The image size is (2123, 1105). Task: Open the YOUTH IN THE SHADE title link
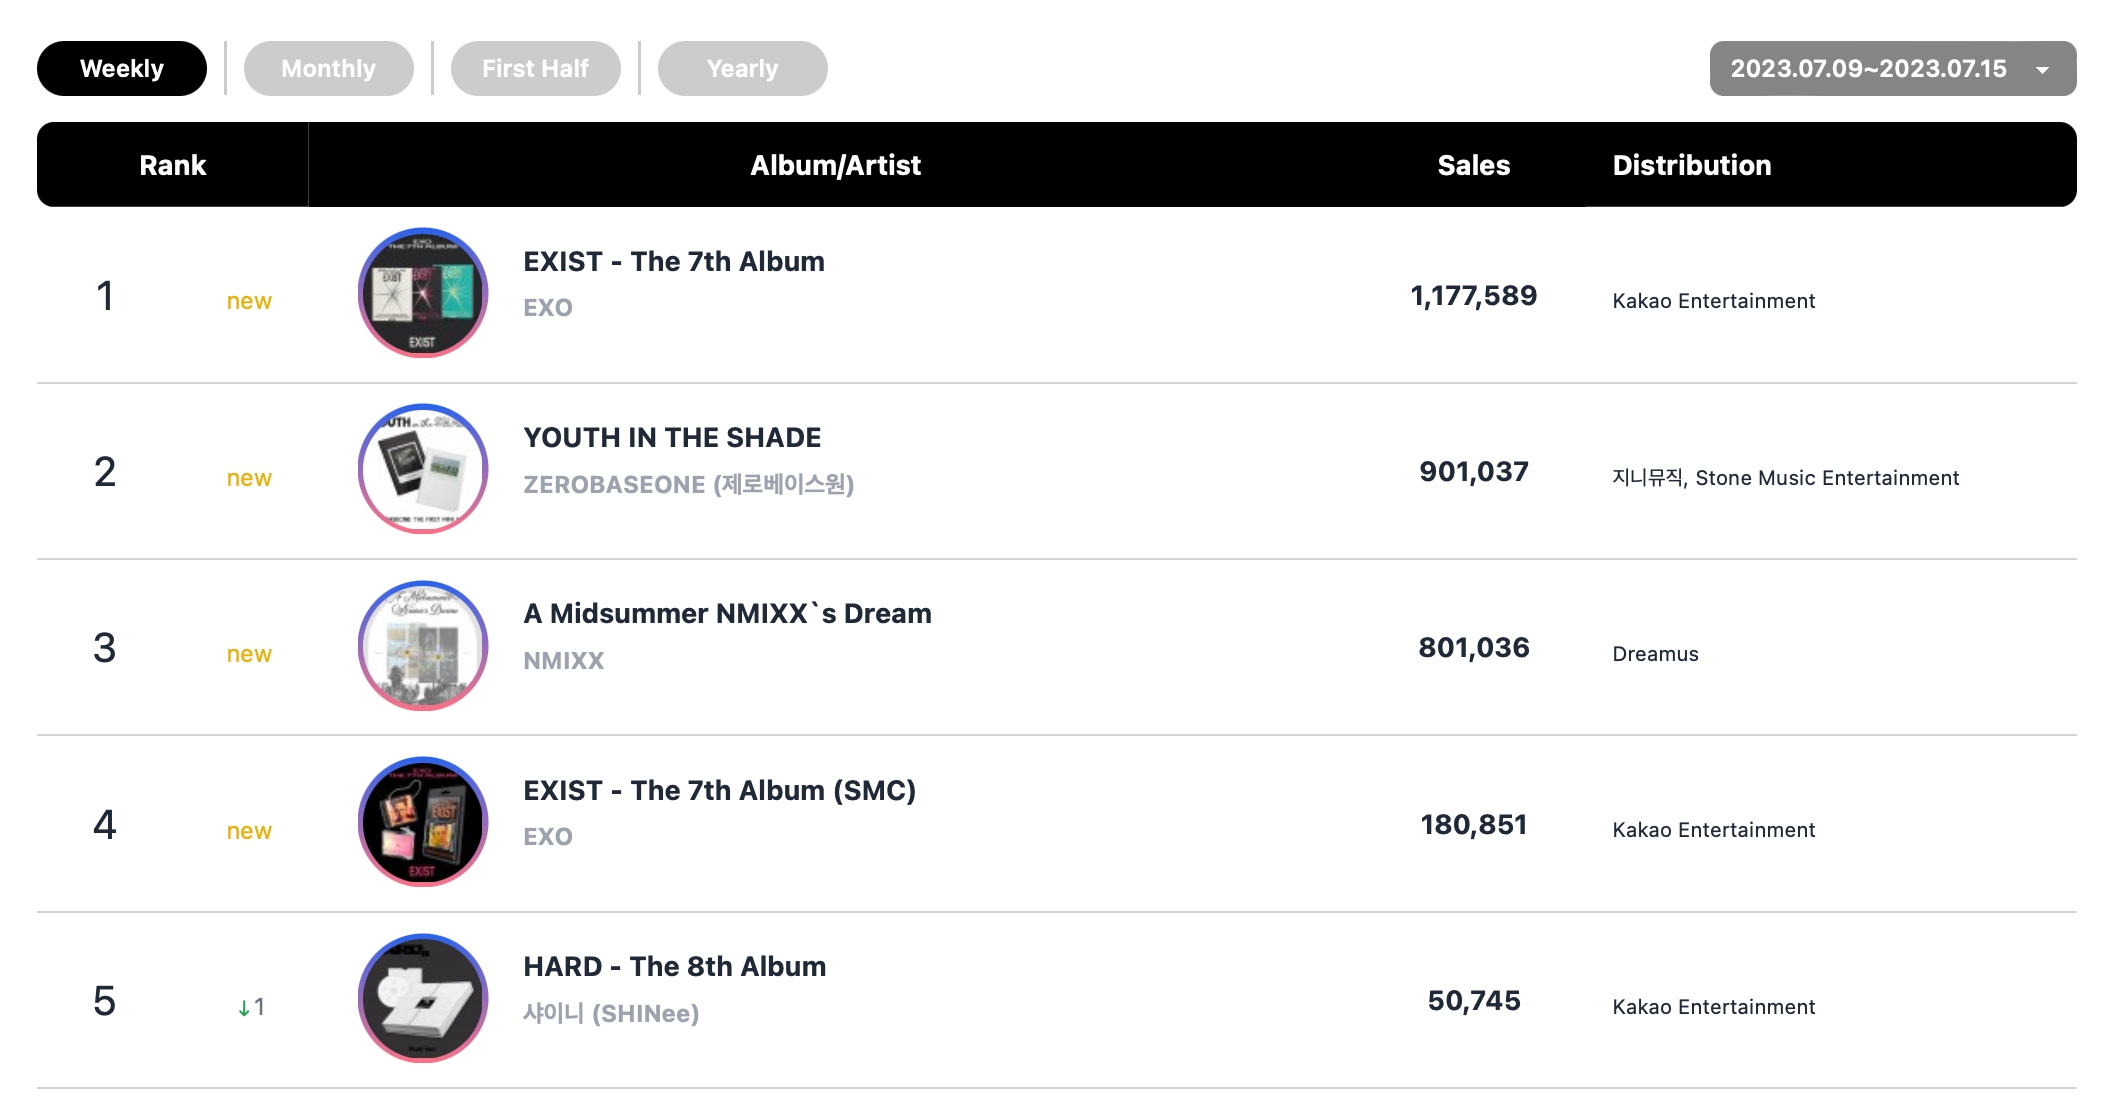click(672, 438)
